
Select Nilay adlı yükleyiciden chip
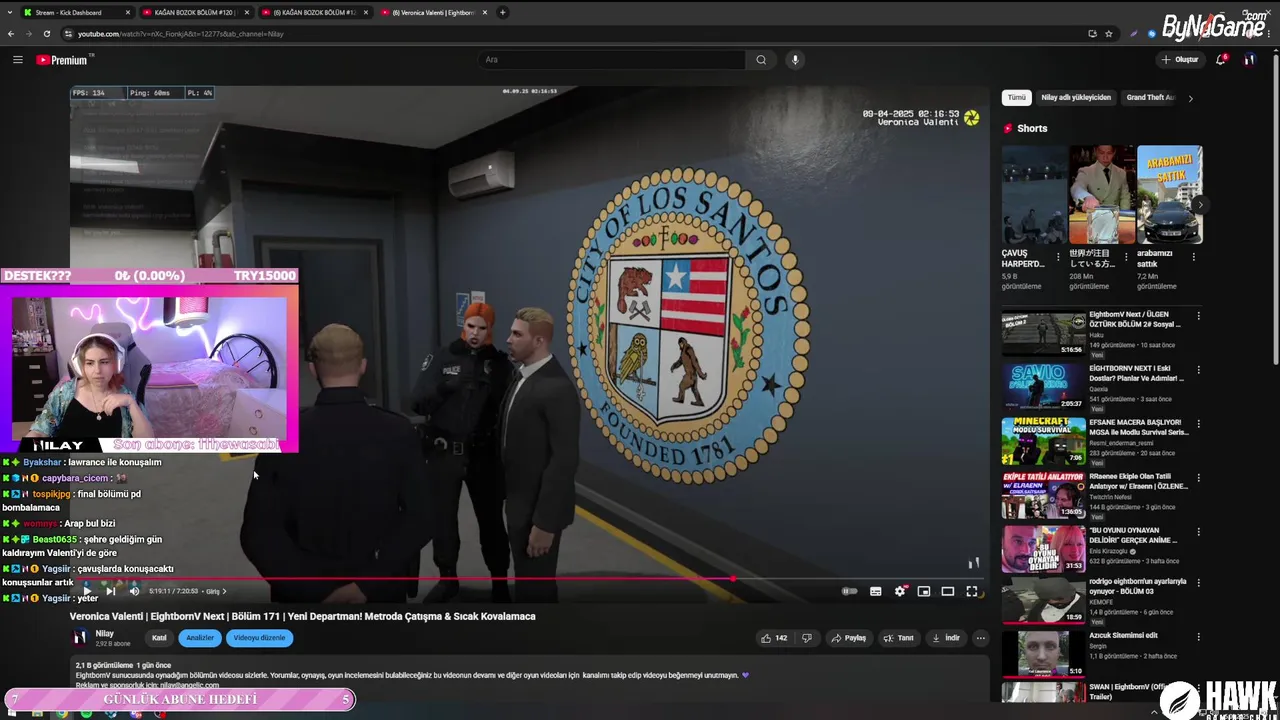(1076, 98)
